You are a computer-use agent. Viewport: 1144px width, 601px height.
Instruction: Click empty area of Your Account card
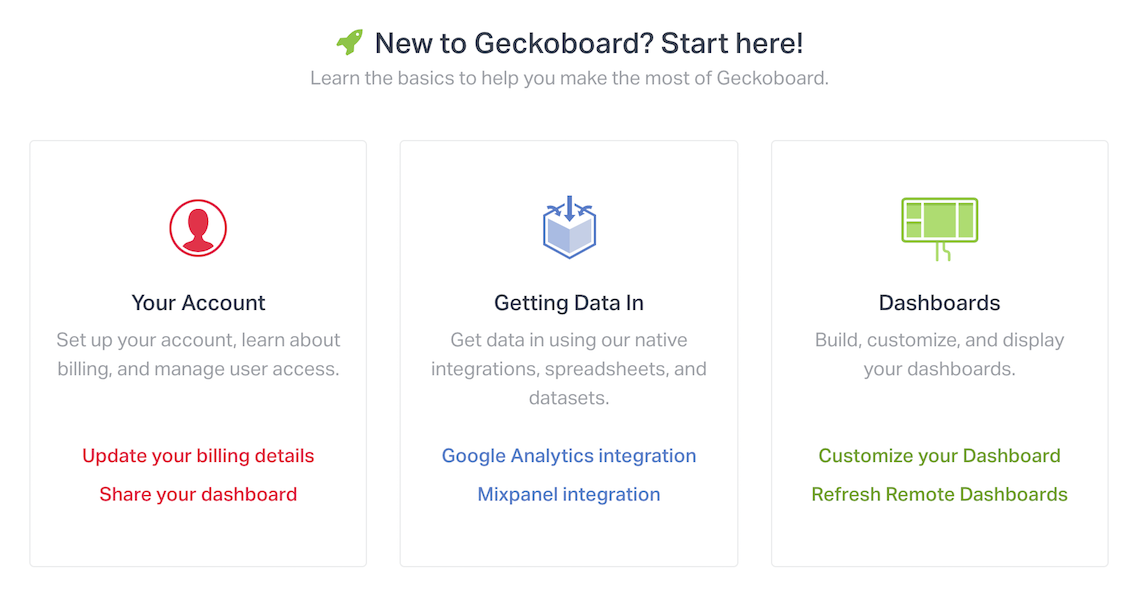(198, 536)
